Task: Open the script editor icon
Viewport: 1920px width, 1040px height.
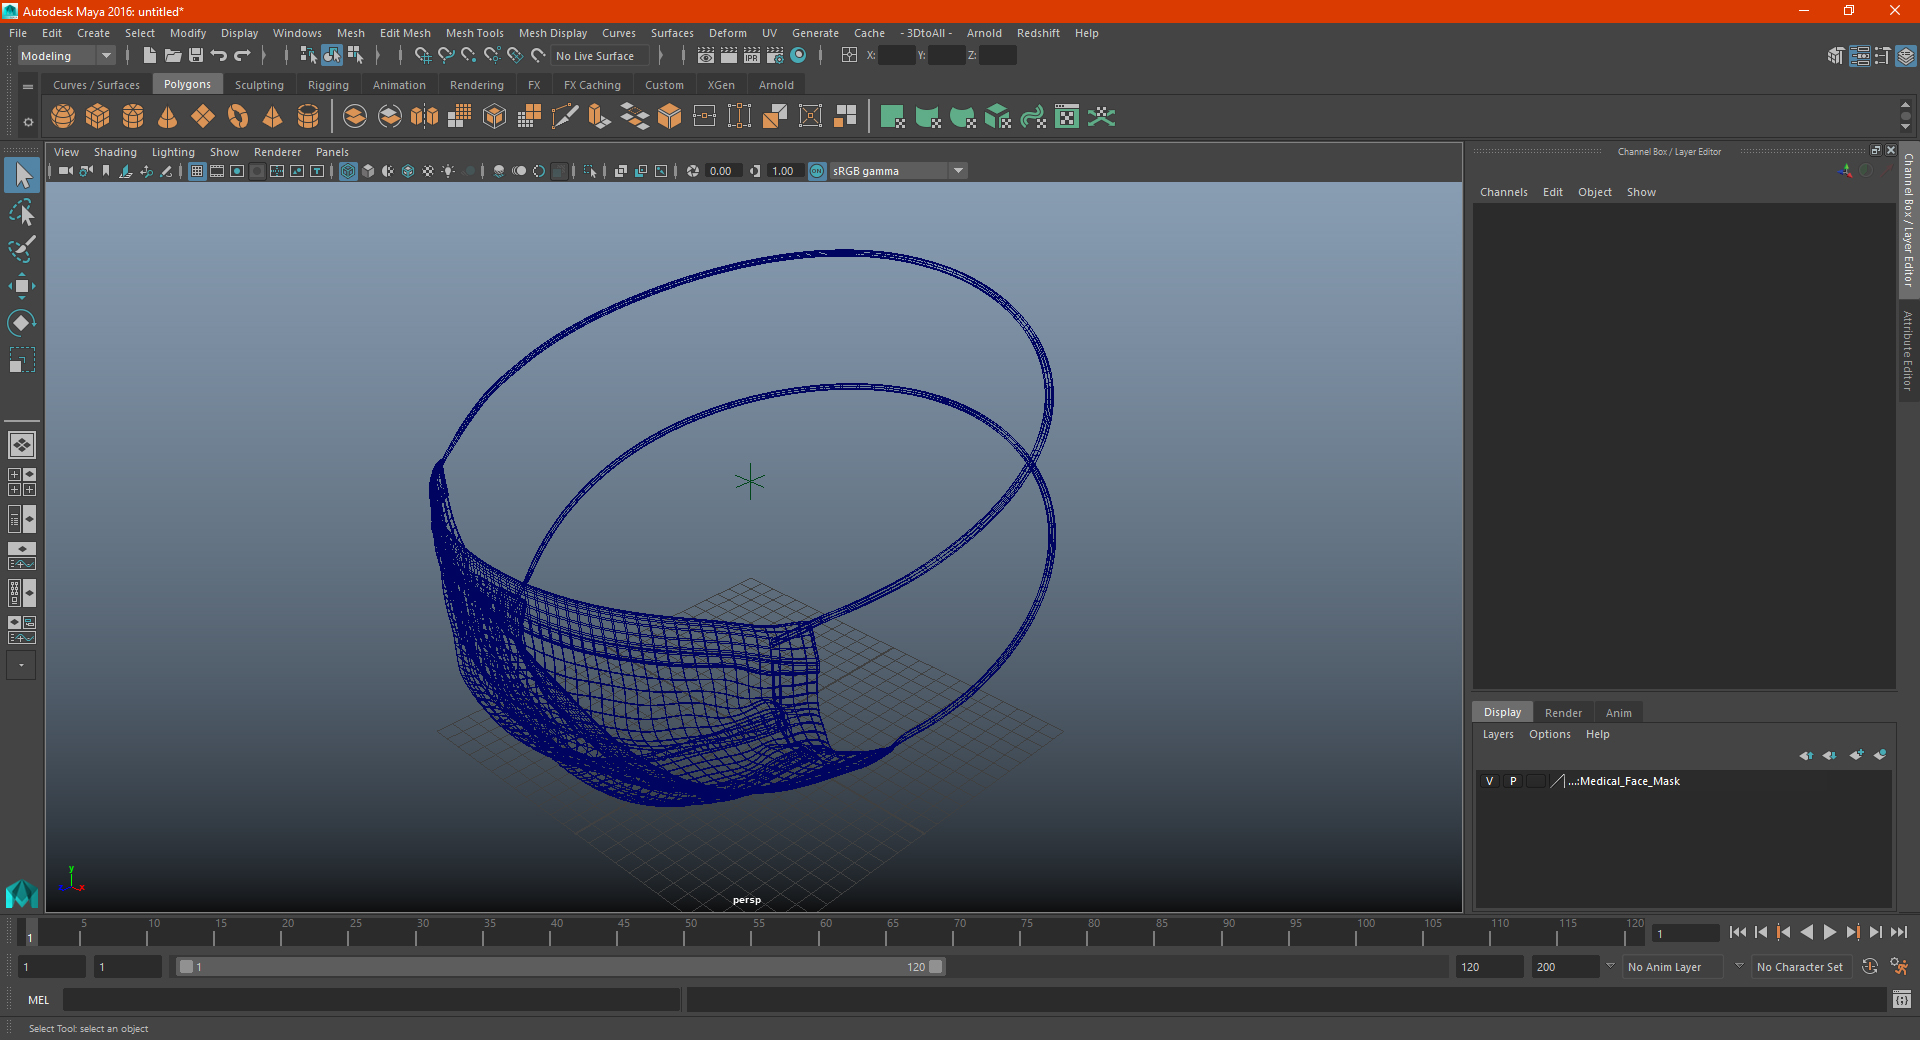Action: [x=1902, y=999]
